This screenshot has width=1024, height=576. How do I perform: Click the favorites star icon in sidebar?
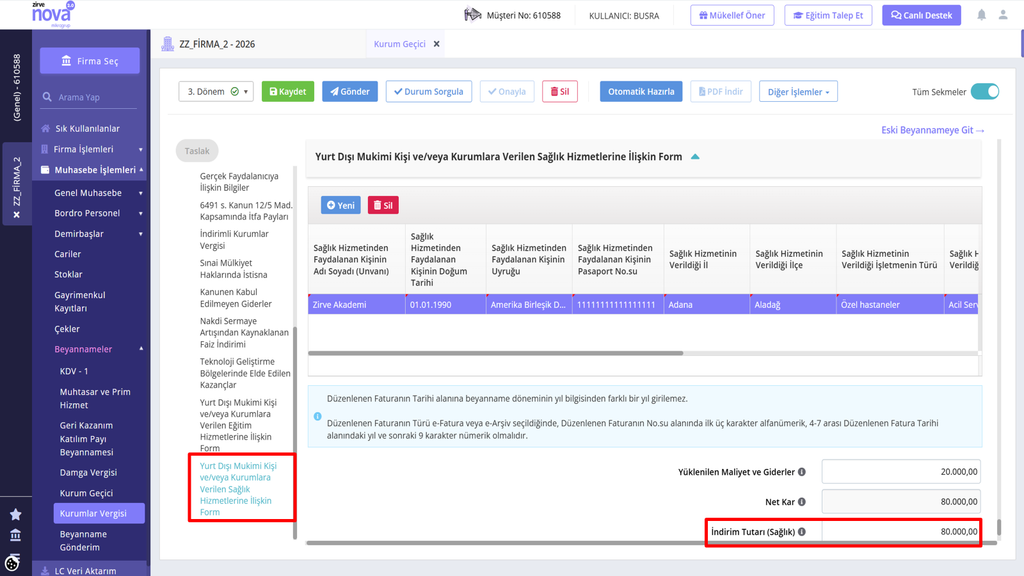tap(16, 515)
